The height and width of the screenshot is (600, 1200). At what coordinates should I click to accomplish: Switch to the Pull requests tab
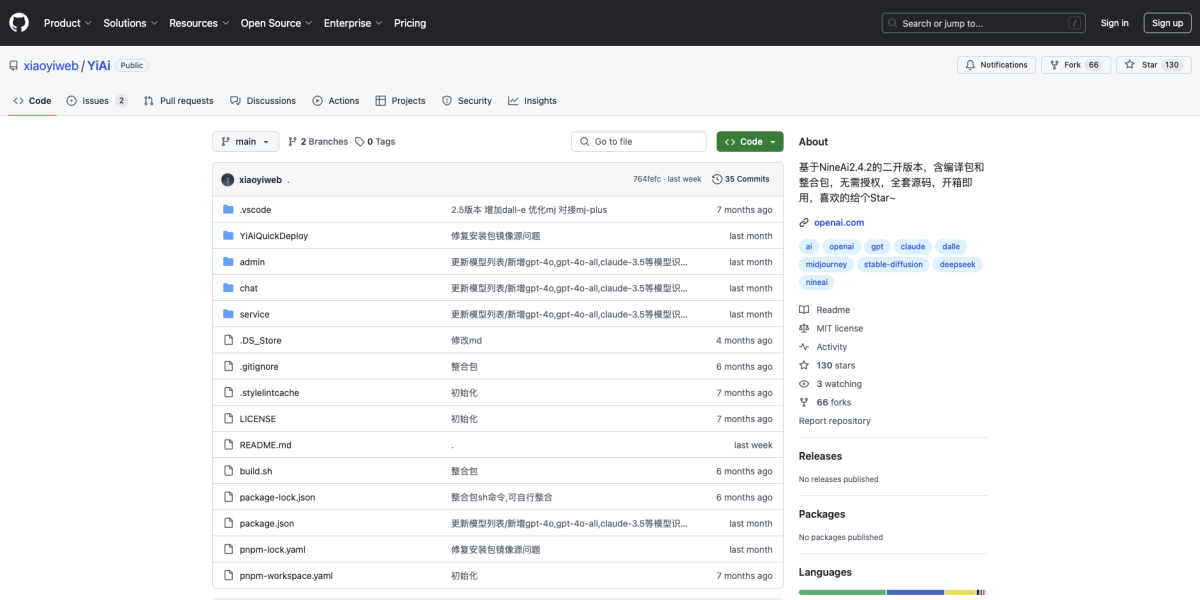tap(179, 101)
